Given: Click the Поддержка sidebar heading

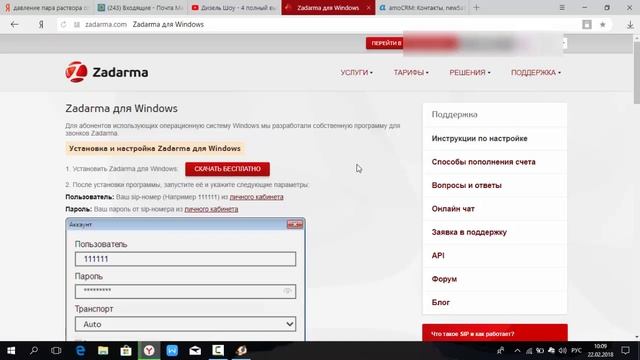Looking at the screenshot, I should (454, 115).
